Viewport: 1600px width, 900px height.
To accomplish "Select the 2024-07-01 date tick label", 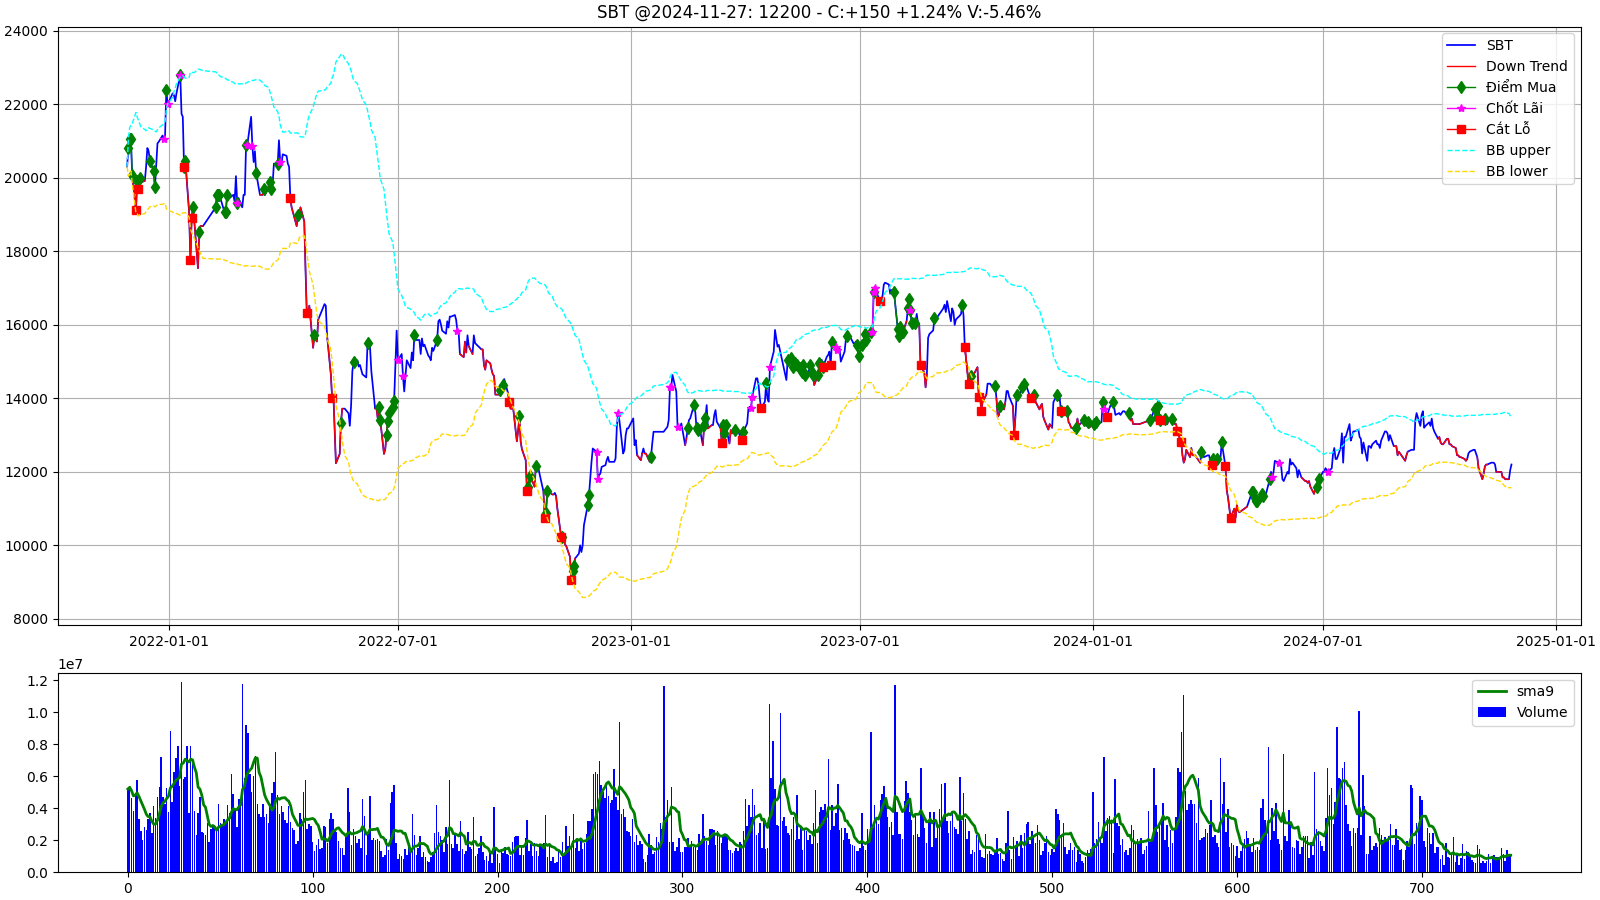I will [x=1323, y=641].
